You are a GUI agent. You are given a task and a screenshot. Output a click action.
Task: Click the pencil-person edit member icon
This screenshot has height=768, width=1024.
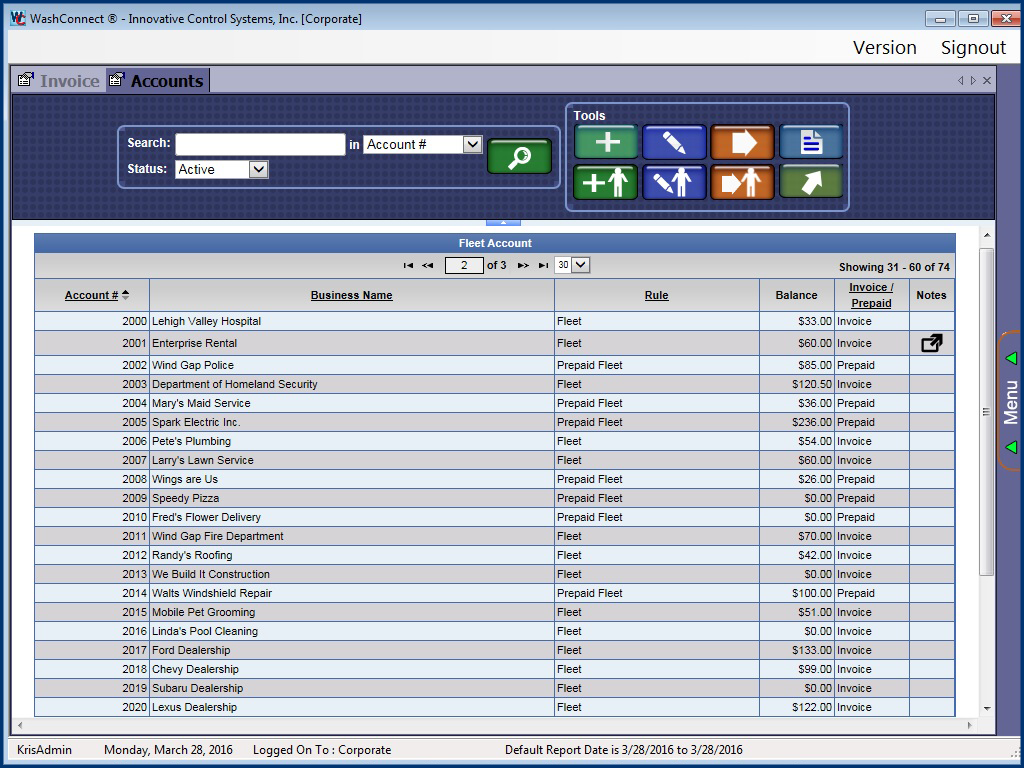coord(674,182)
